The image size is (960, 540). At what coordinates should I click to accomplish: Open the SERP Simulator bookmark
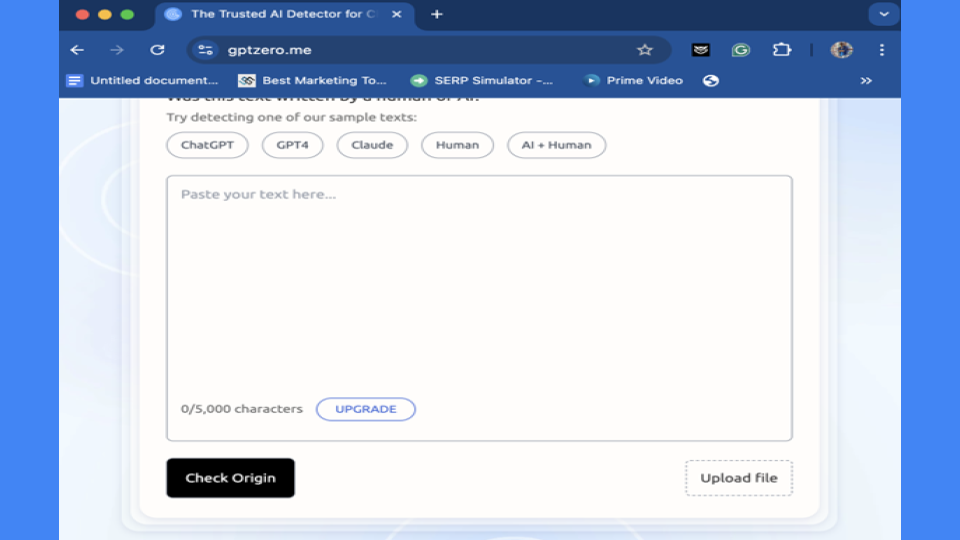click(x=482, y=81)
